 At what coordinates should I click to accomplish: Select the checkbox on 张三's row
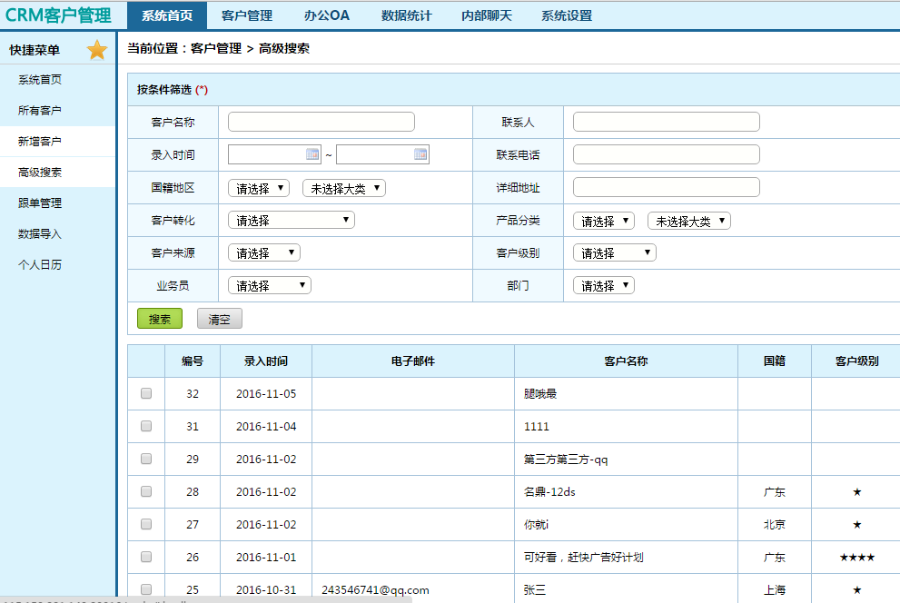coord(146,590)
